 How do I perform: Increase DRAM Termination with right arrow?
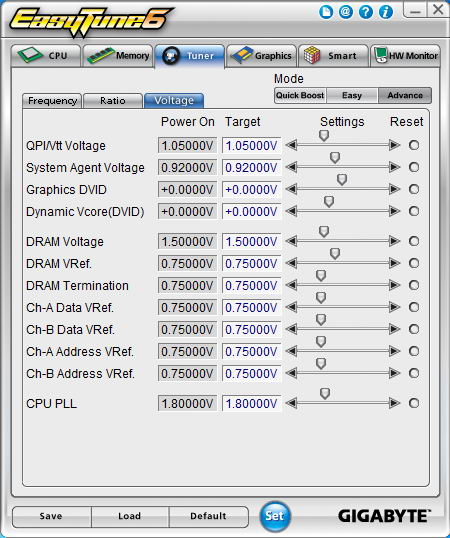click(x=394, y=285)
